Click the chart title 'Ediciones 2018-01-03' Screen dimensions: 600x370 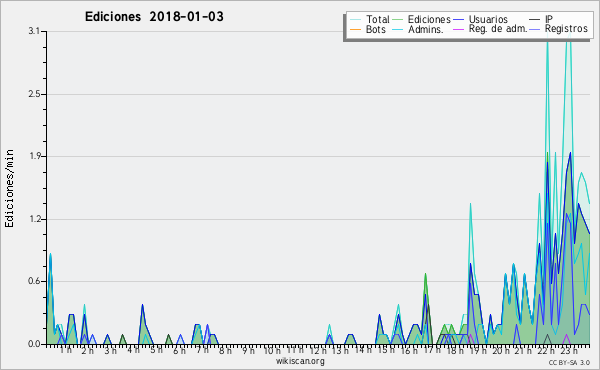pos(154,17)
